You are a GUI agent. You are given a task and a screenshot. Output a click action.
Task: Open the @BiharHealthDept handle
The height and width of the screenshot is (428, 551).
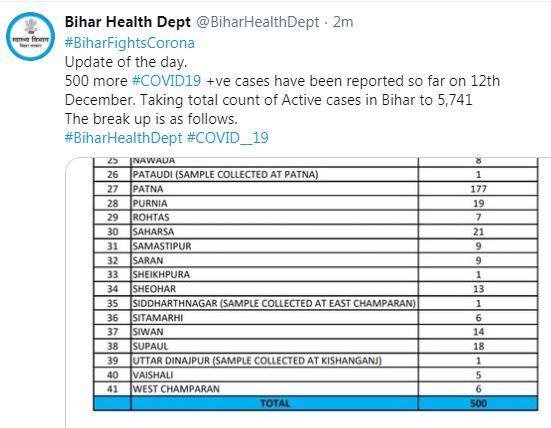[x=258, y=22]
